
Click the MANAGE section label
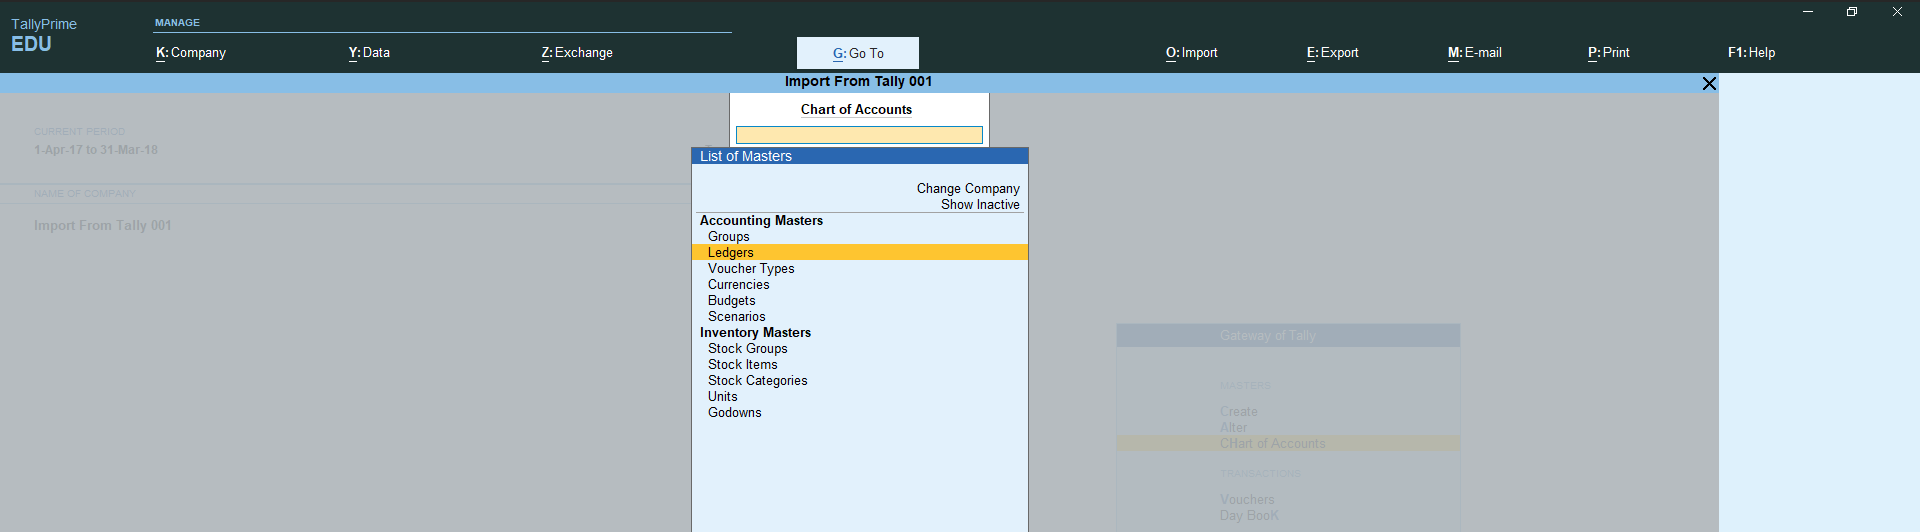click(177, 22)
